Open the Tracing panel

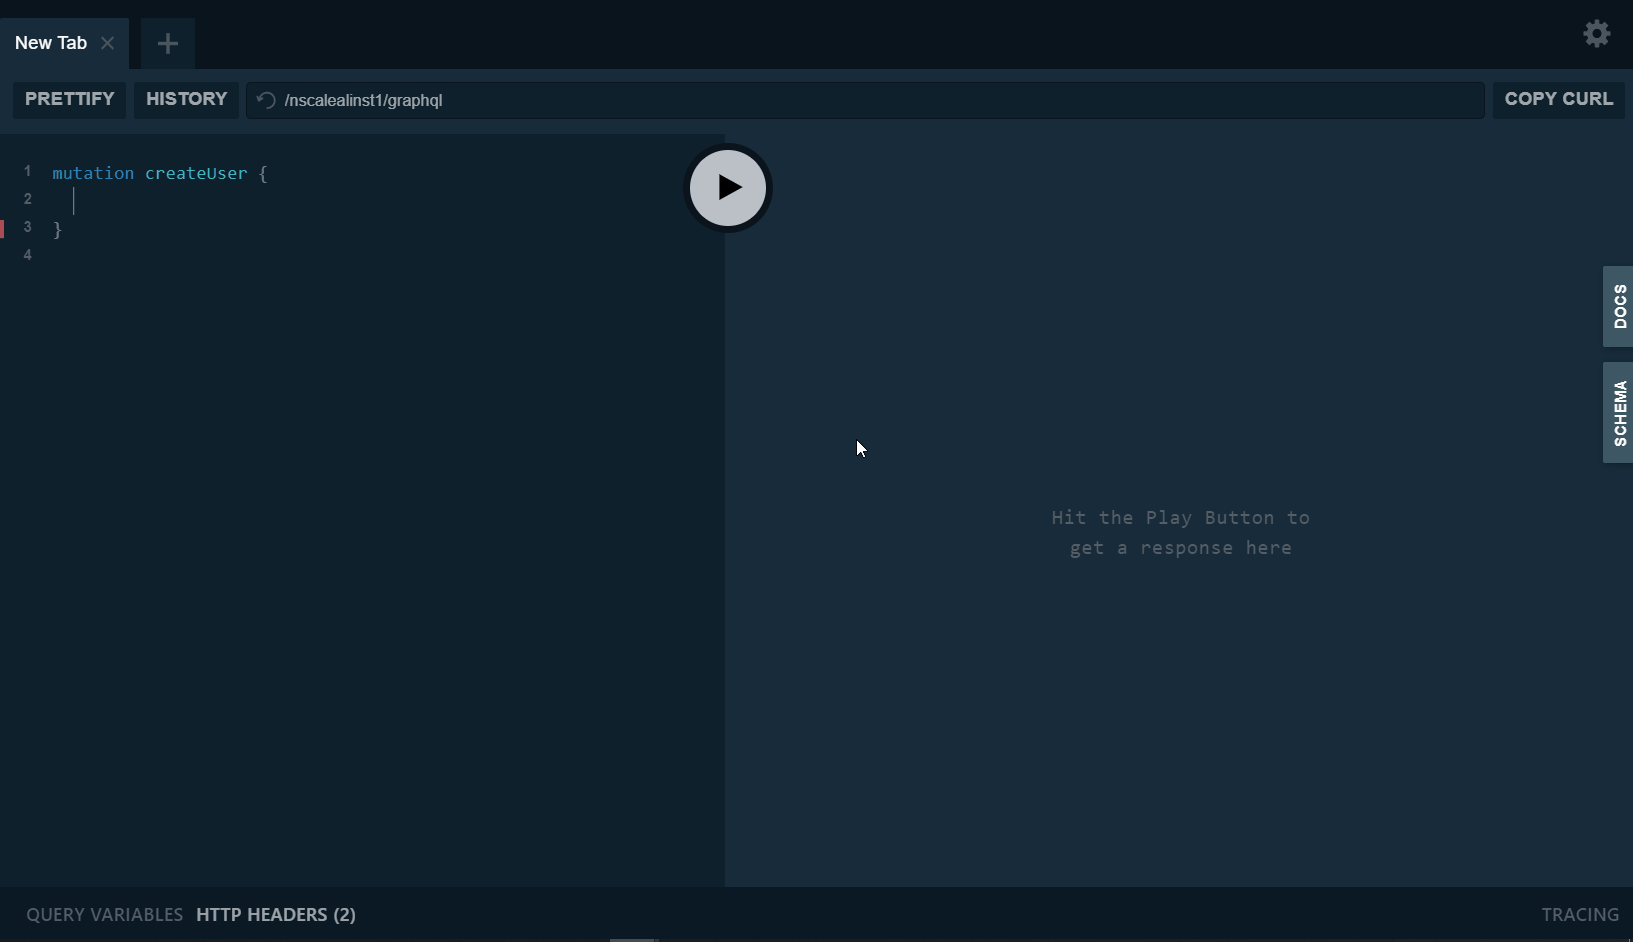click(x=1580, y=914)
